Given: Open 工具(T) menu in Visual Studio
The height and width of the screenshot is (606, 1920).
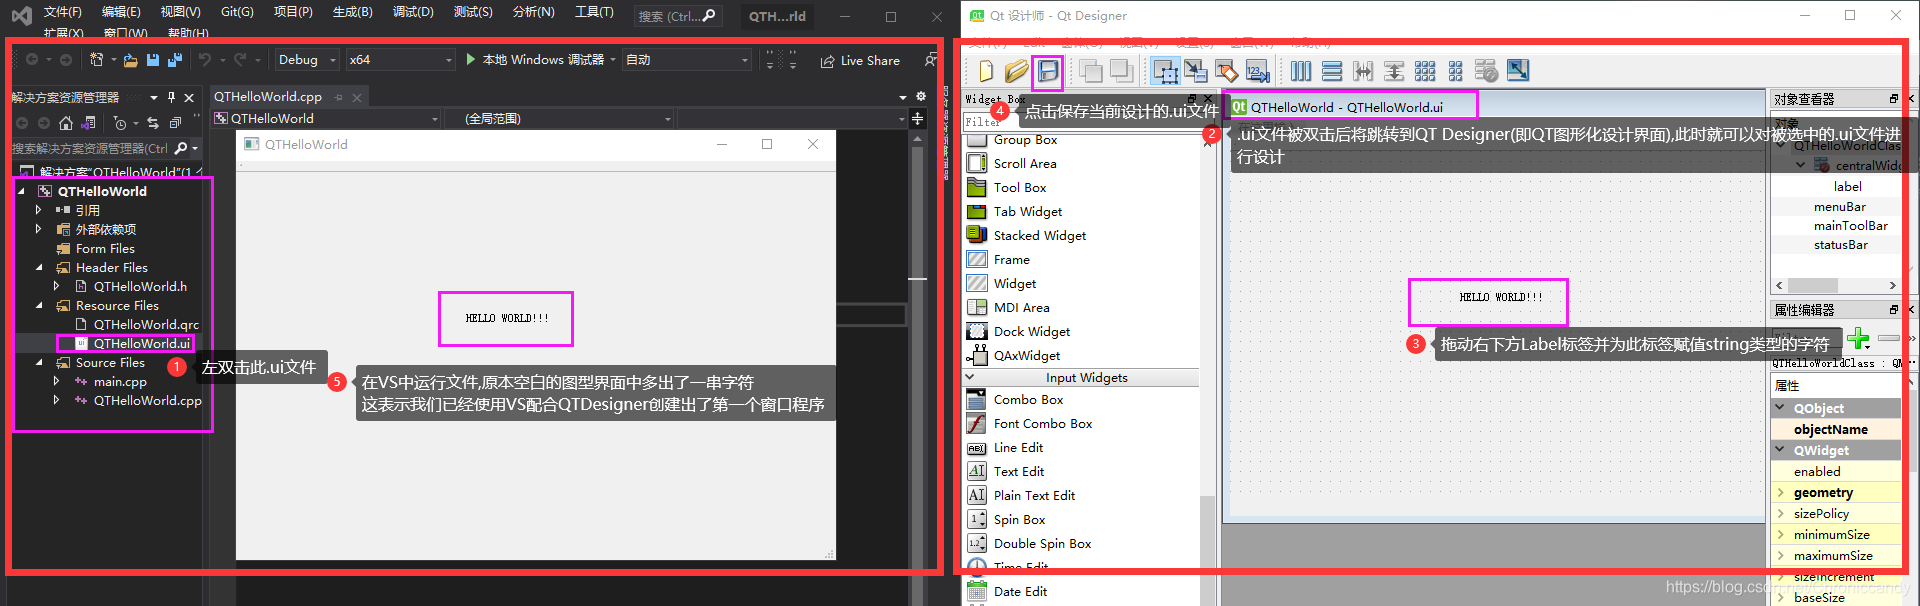Looking at the screenshot, I should coord(594,12).
